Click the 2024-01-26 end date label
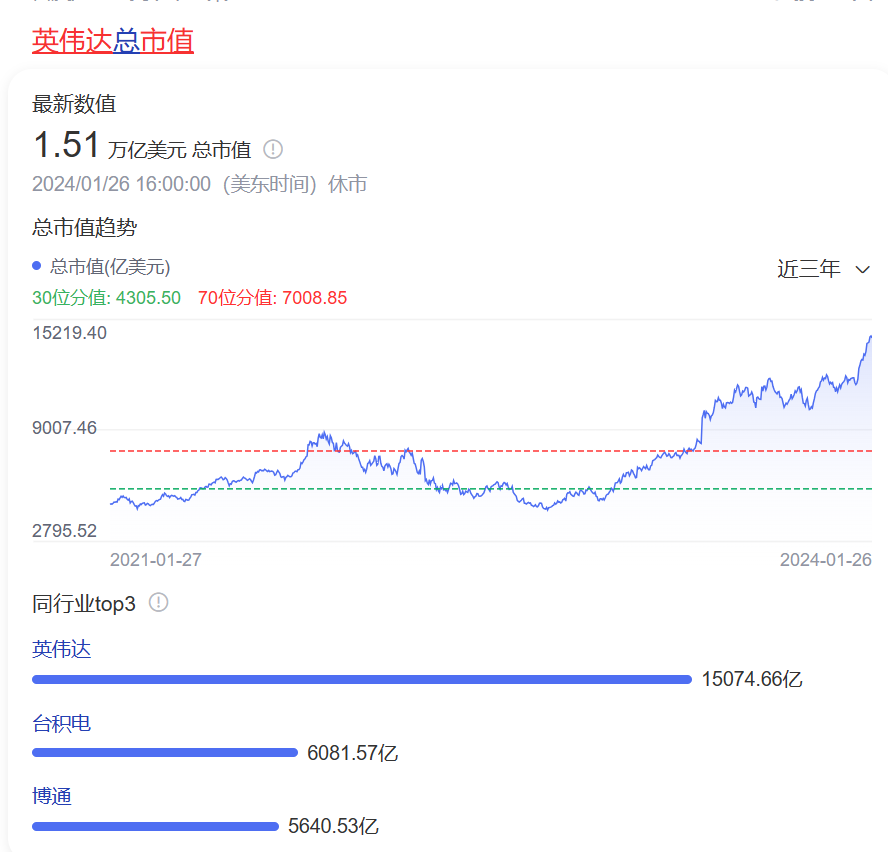Screen dimensions: 888x852 coord(826,560)
